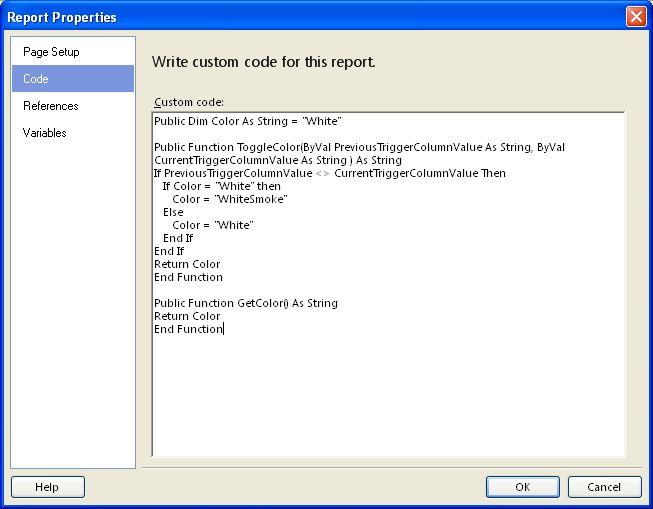Click the If PreviousTriggerColumnValue comparison line
653x509 pixels.
[330, 173]
